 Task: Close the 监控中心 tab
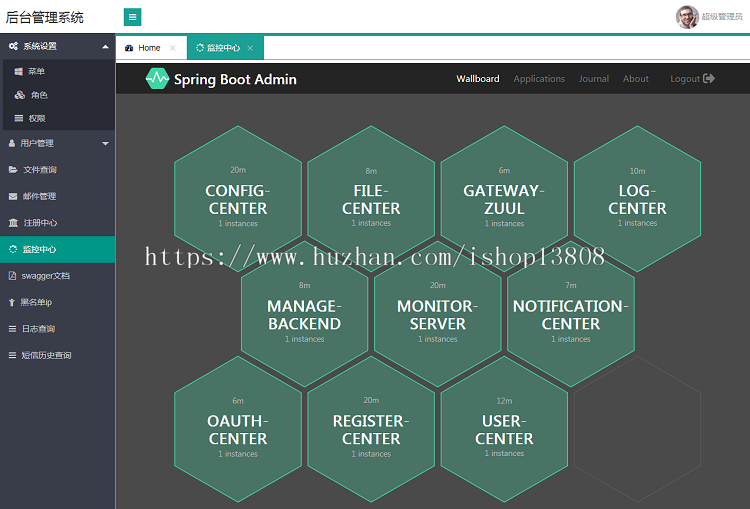(250, 48)
